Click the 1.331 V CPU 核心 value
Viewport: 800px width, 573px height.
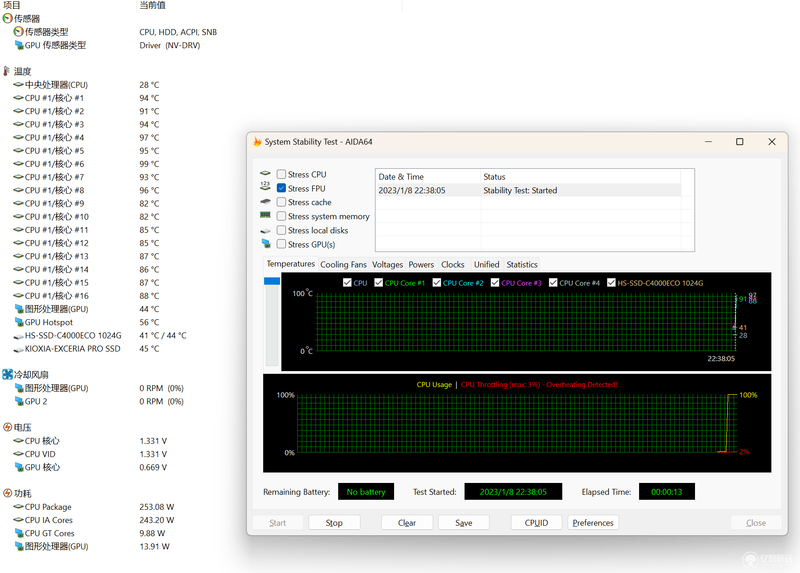point(153,440)
